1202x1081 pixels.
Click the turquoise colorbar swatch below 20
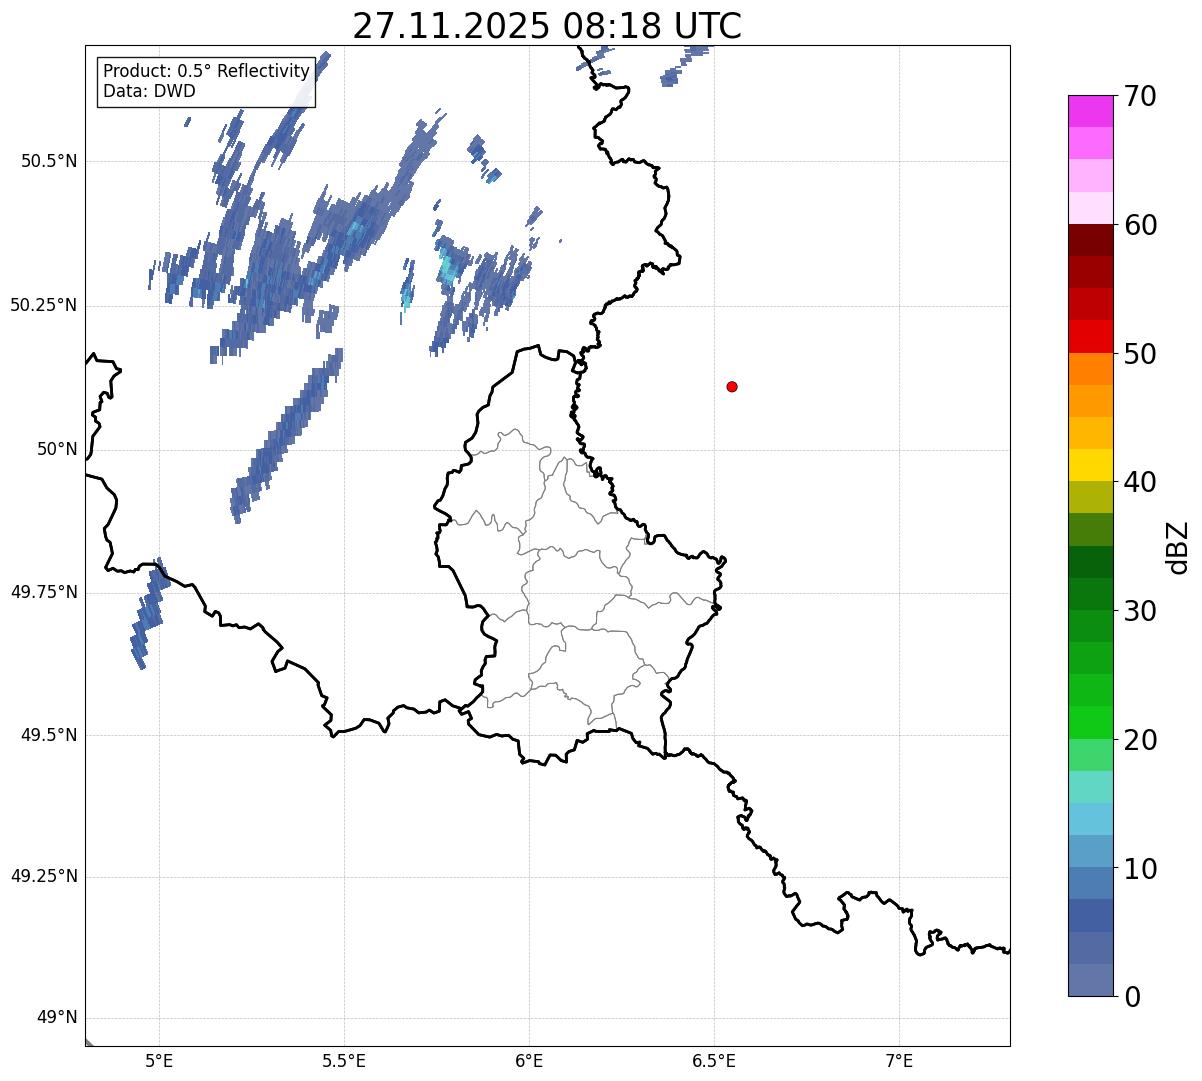pos(1090,786)
